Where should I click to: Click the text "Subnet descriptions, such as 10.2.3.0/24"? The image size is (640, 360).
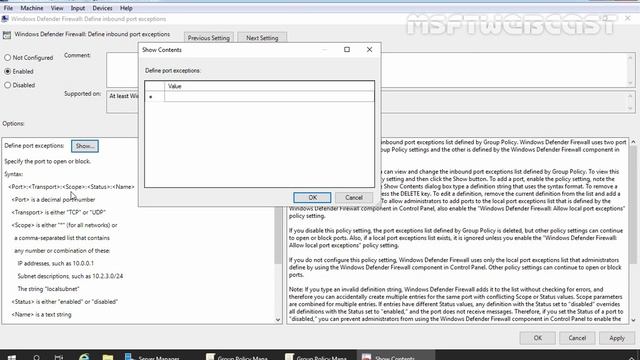70,276
